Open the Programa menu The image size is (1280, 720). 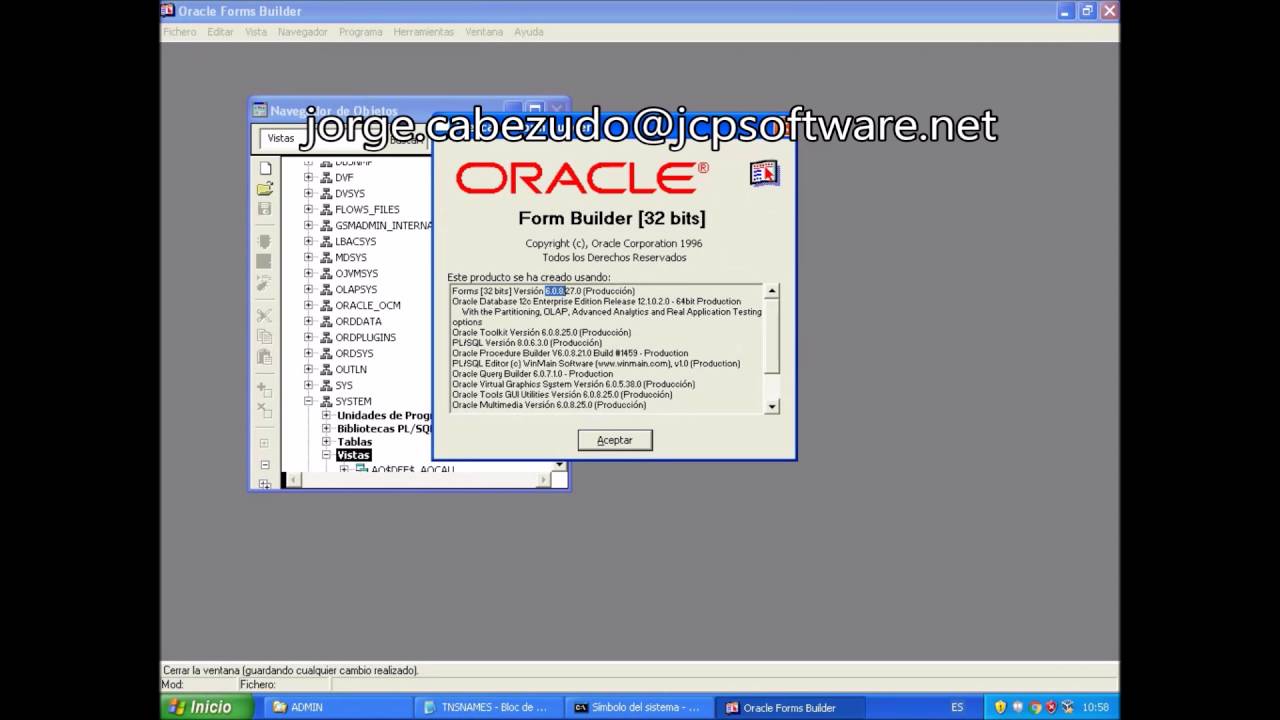360,32
